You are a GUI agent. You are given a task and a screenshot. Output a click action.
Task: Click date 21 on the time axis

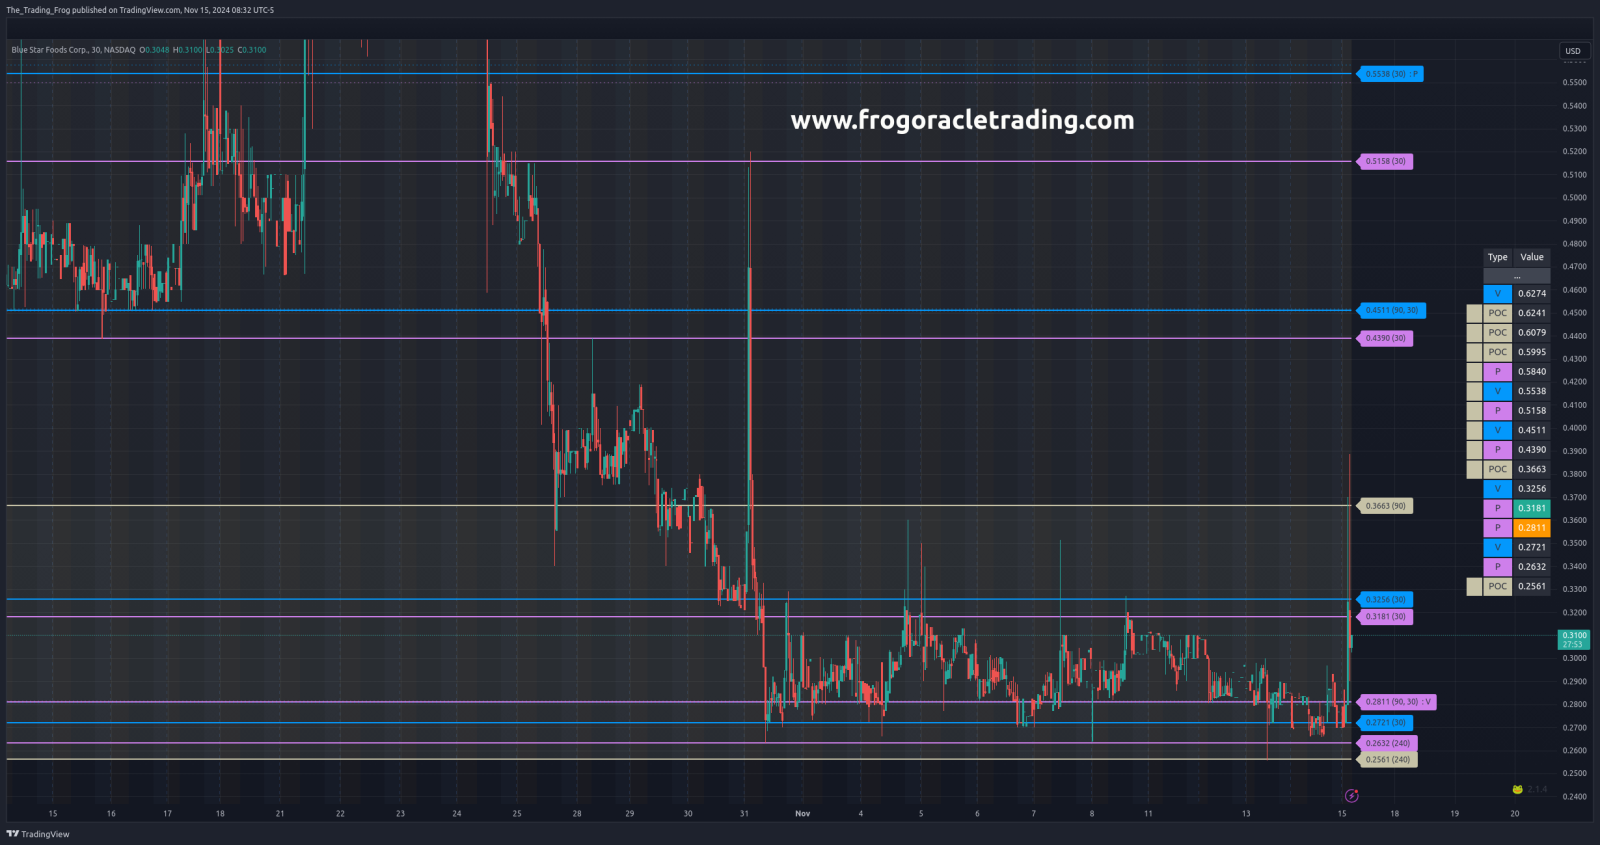click(x=280, y=814)
